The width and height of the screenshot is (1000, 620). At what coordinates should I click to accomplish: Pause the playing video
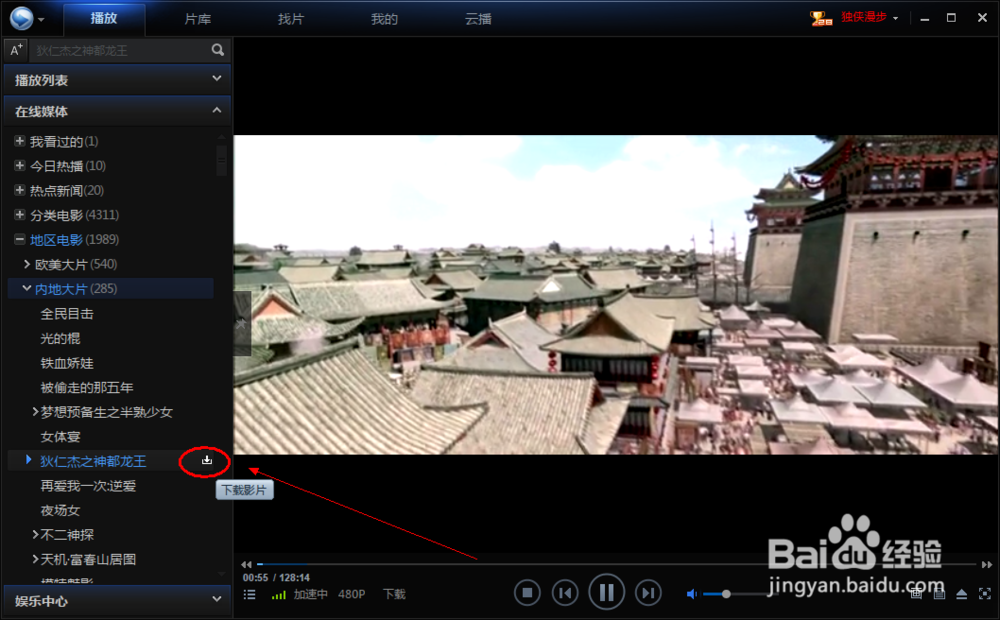coord(607,593)
